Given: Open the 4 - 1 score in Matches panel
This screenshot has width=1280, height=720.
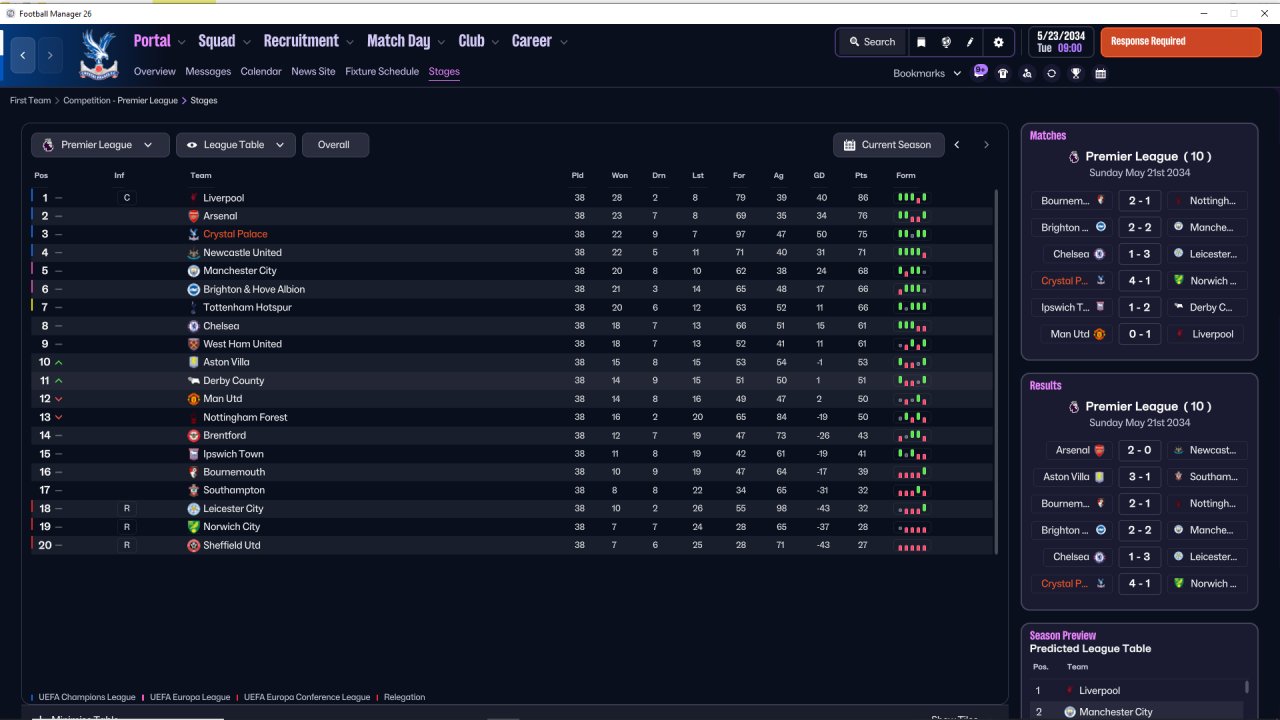Looking at the screenshot, I should point(1139,281).
